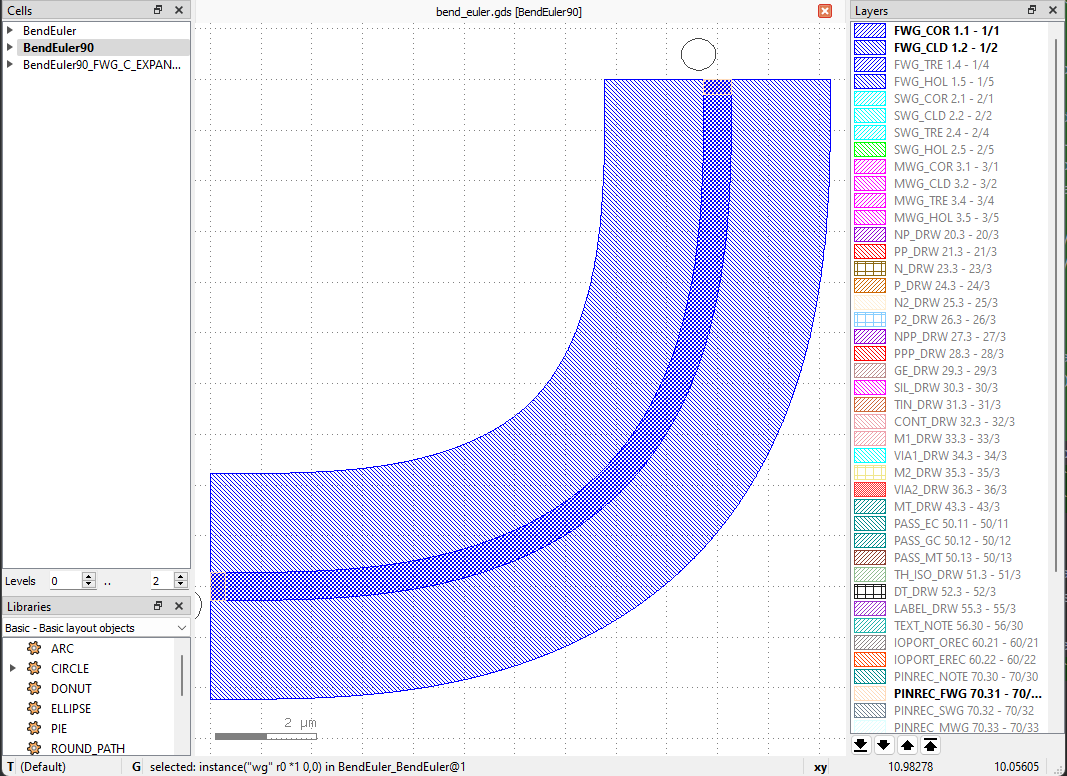Select the ELLIPSE gear icon

(34, 708)
